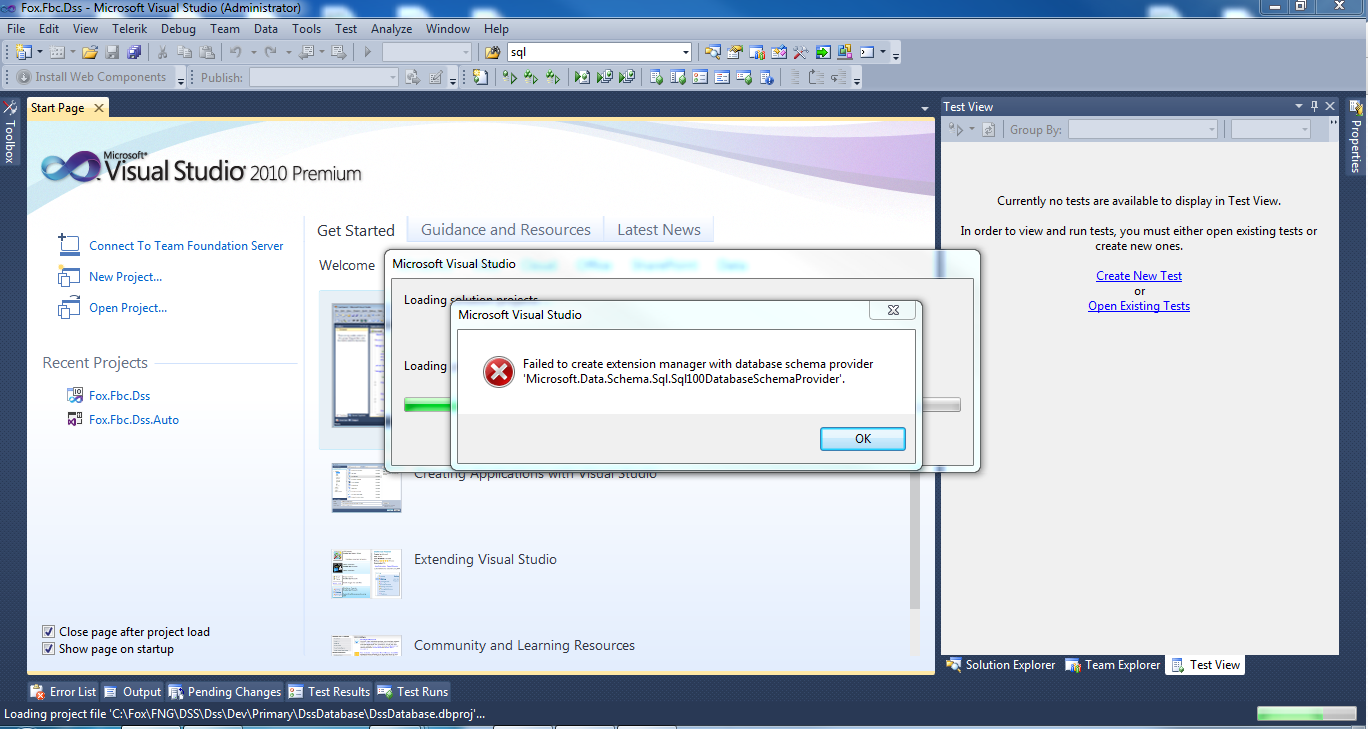This screenshot has width=1368, height=729.
Task: Uncheck 'Show page on startup' checkbox
Action: (49, 649)
